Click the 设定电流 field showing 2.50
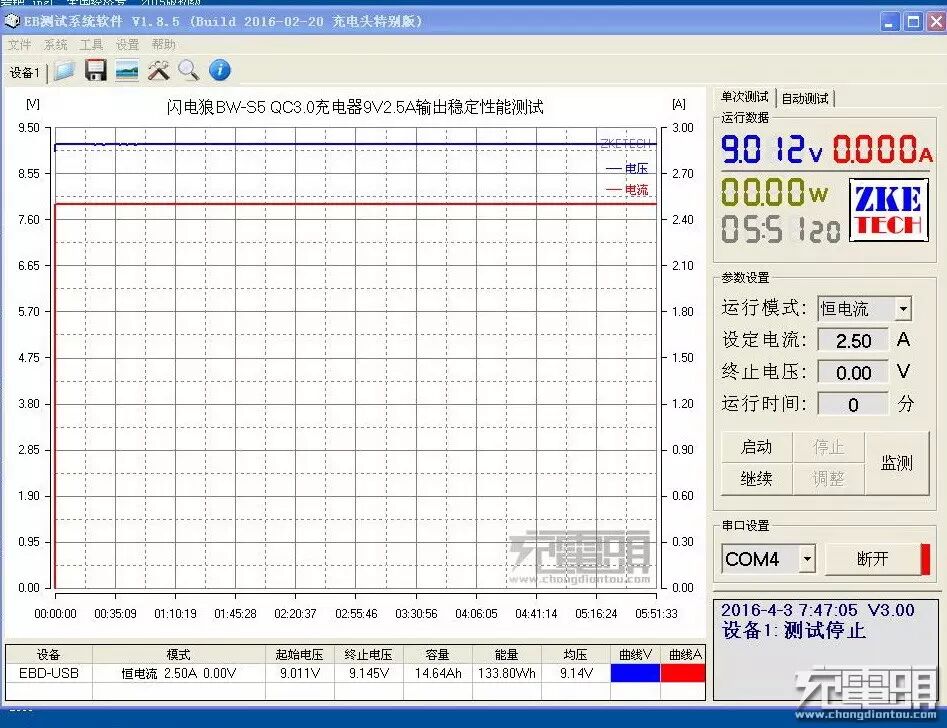This screenshot has width=947, height=728. [853, 340]
